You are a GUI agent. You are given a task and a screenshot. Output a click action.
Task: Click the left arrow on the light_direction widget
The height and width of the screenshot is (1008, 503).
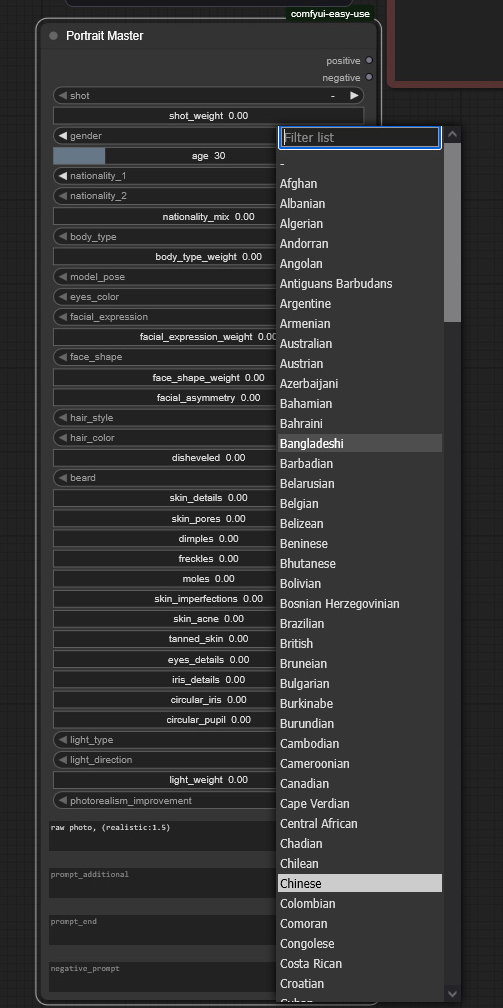[62, 760]
